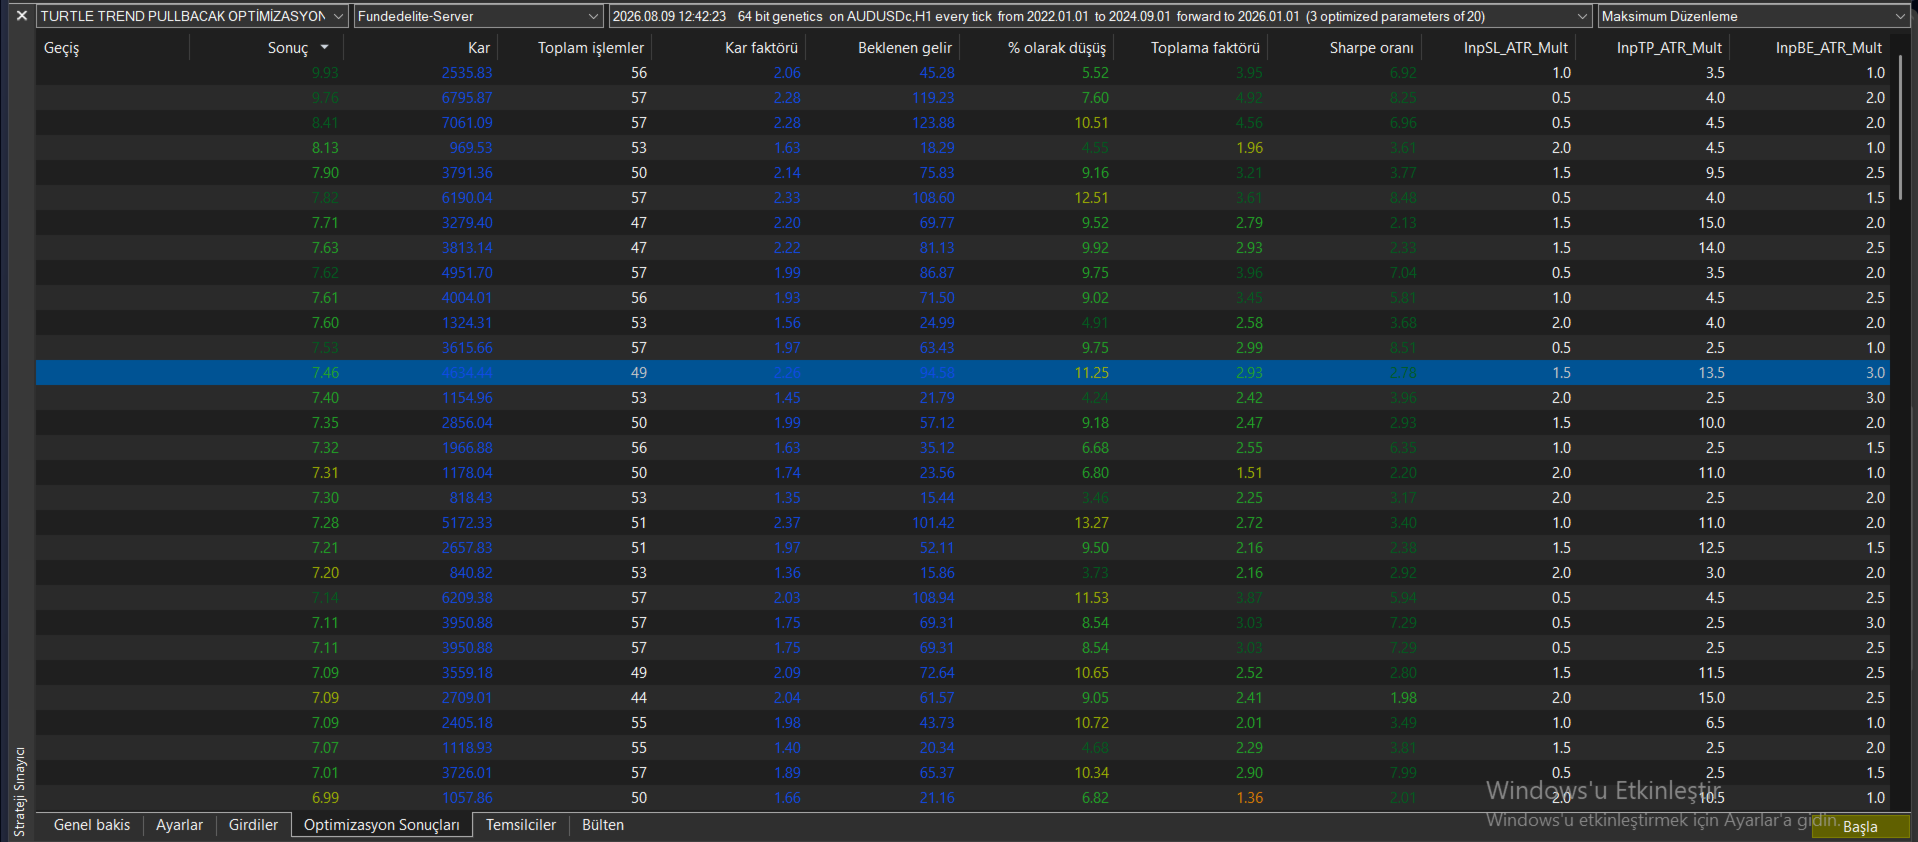Select the highlighted row with result 7.46
The height and width of the screenshot is (842, 1918).
(x=963, y=373)
